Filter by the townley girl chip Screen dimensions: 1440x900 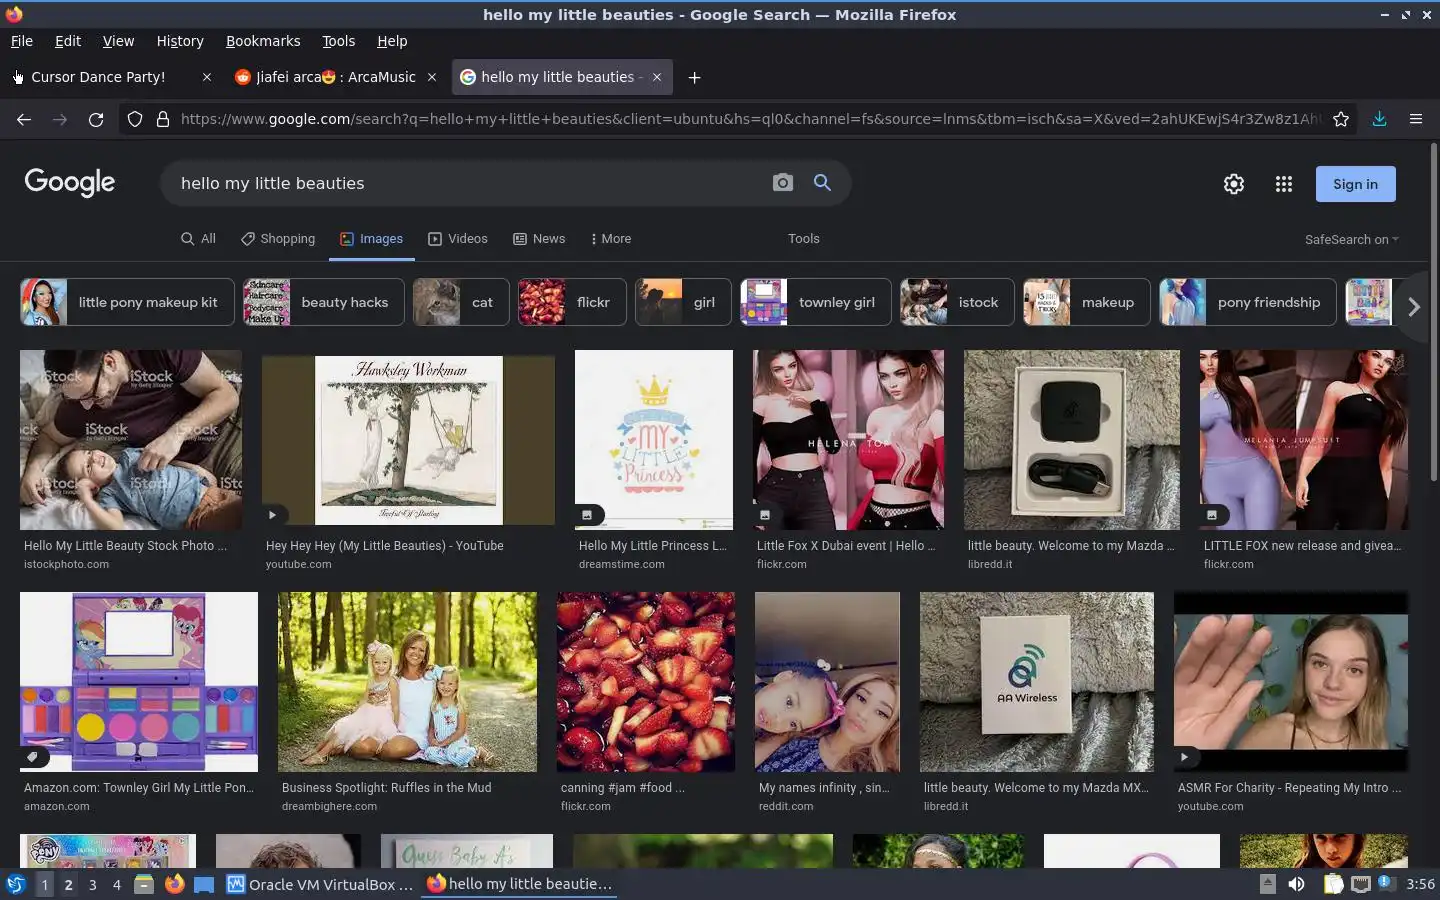coord(815,302)
